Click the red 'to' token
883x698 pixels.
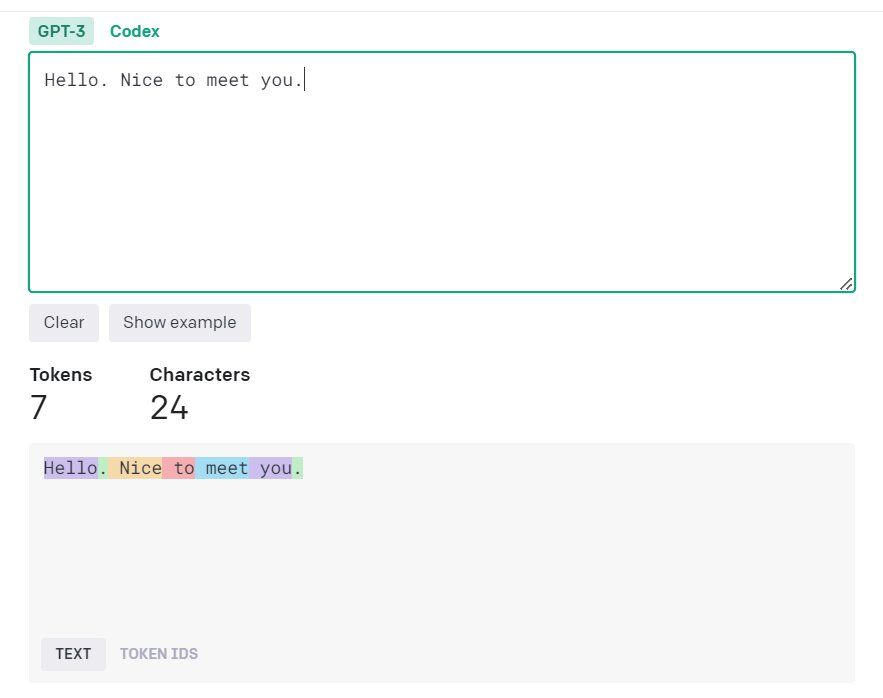click(181, 468)
